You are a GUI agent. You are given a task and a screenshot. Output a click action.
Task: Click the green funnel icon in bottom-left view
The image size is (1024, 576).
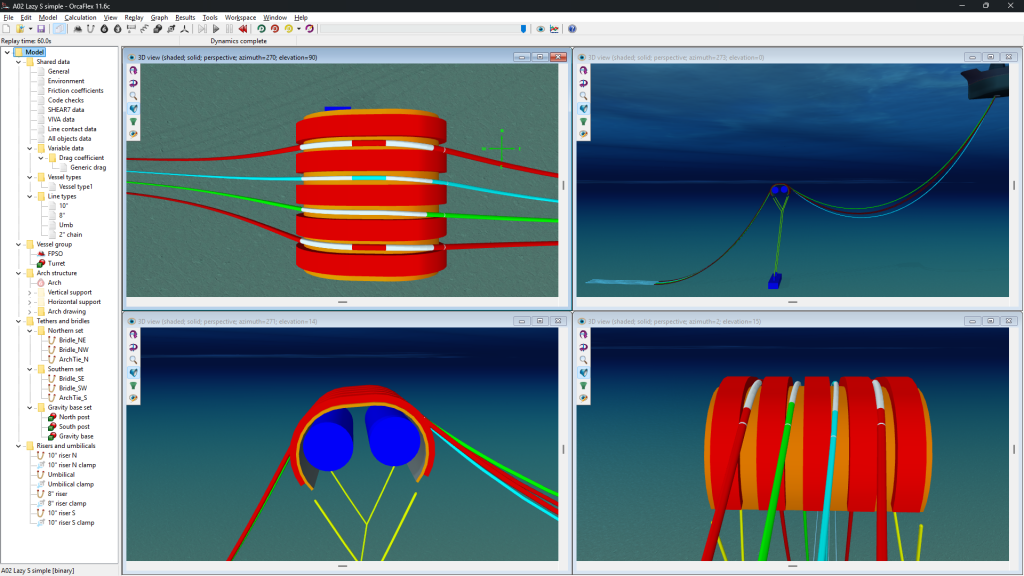(134, 384)
